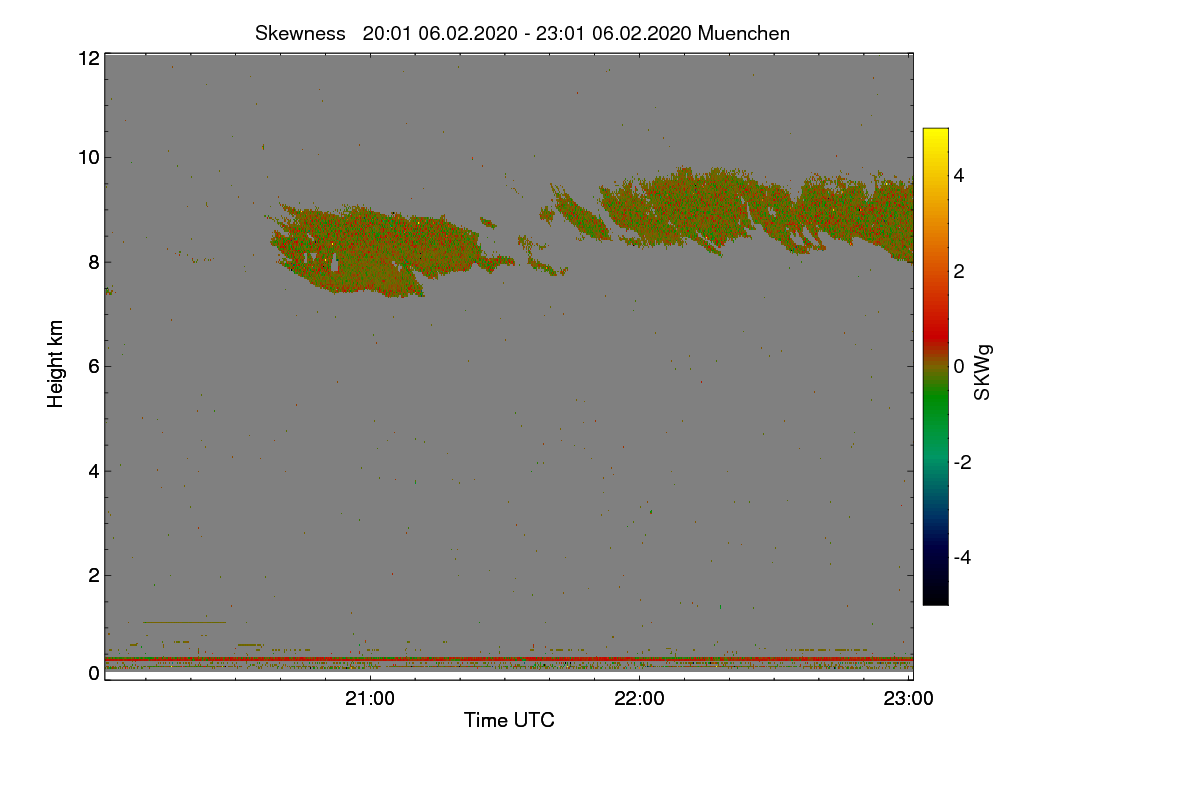Click the 'Time UTC' axis label
Screen dimensions: 1200x800
point(509,720)
